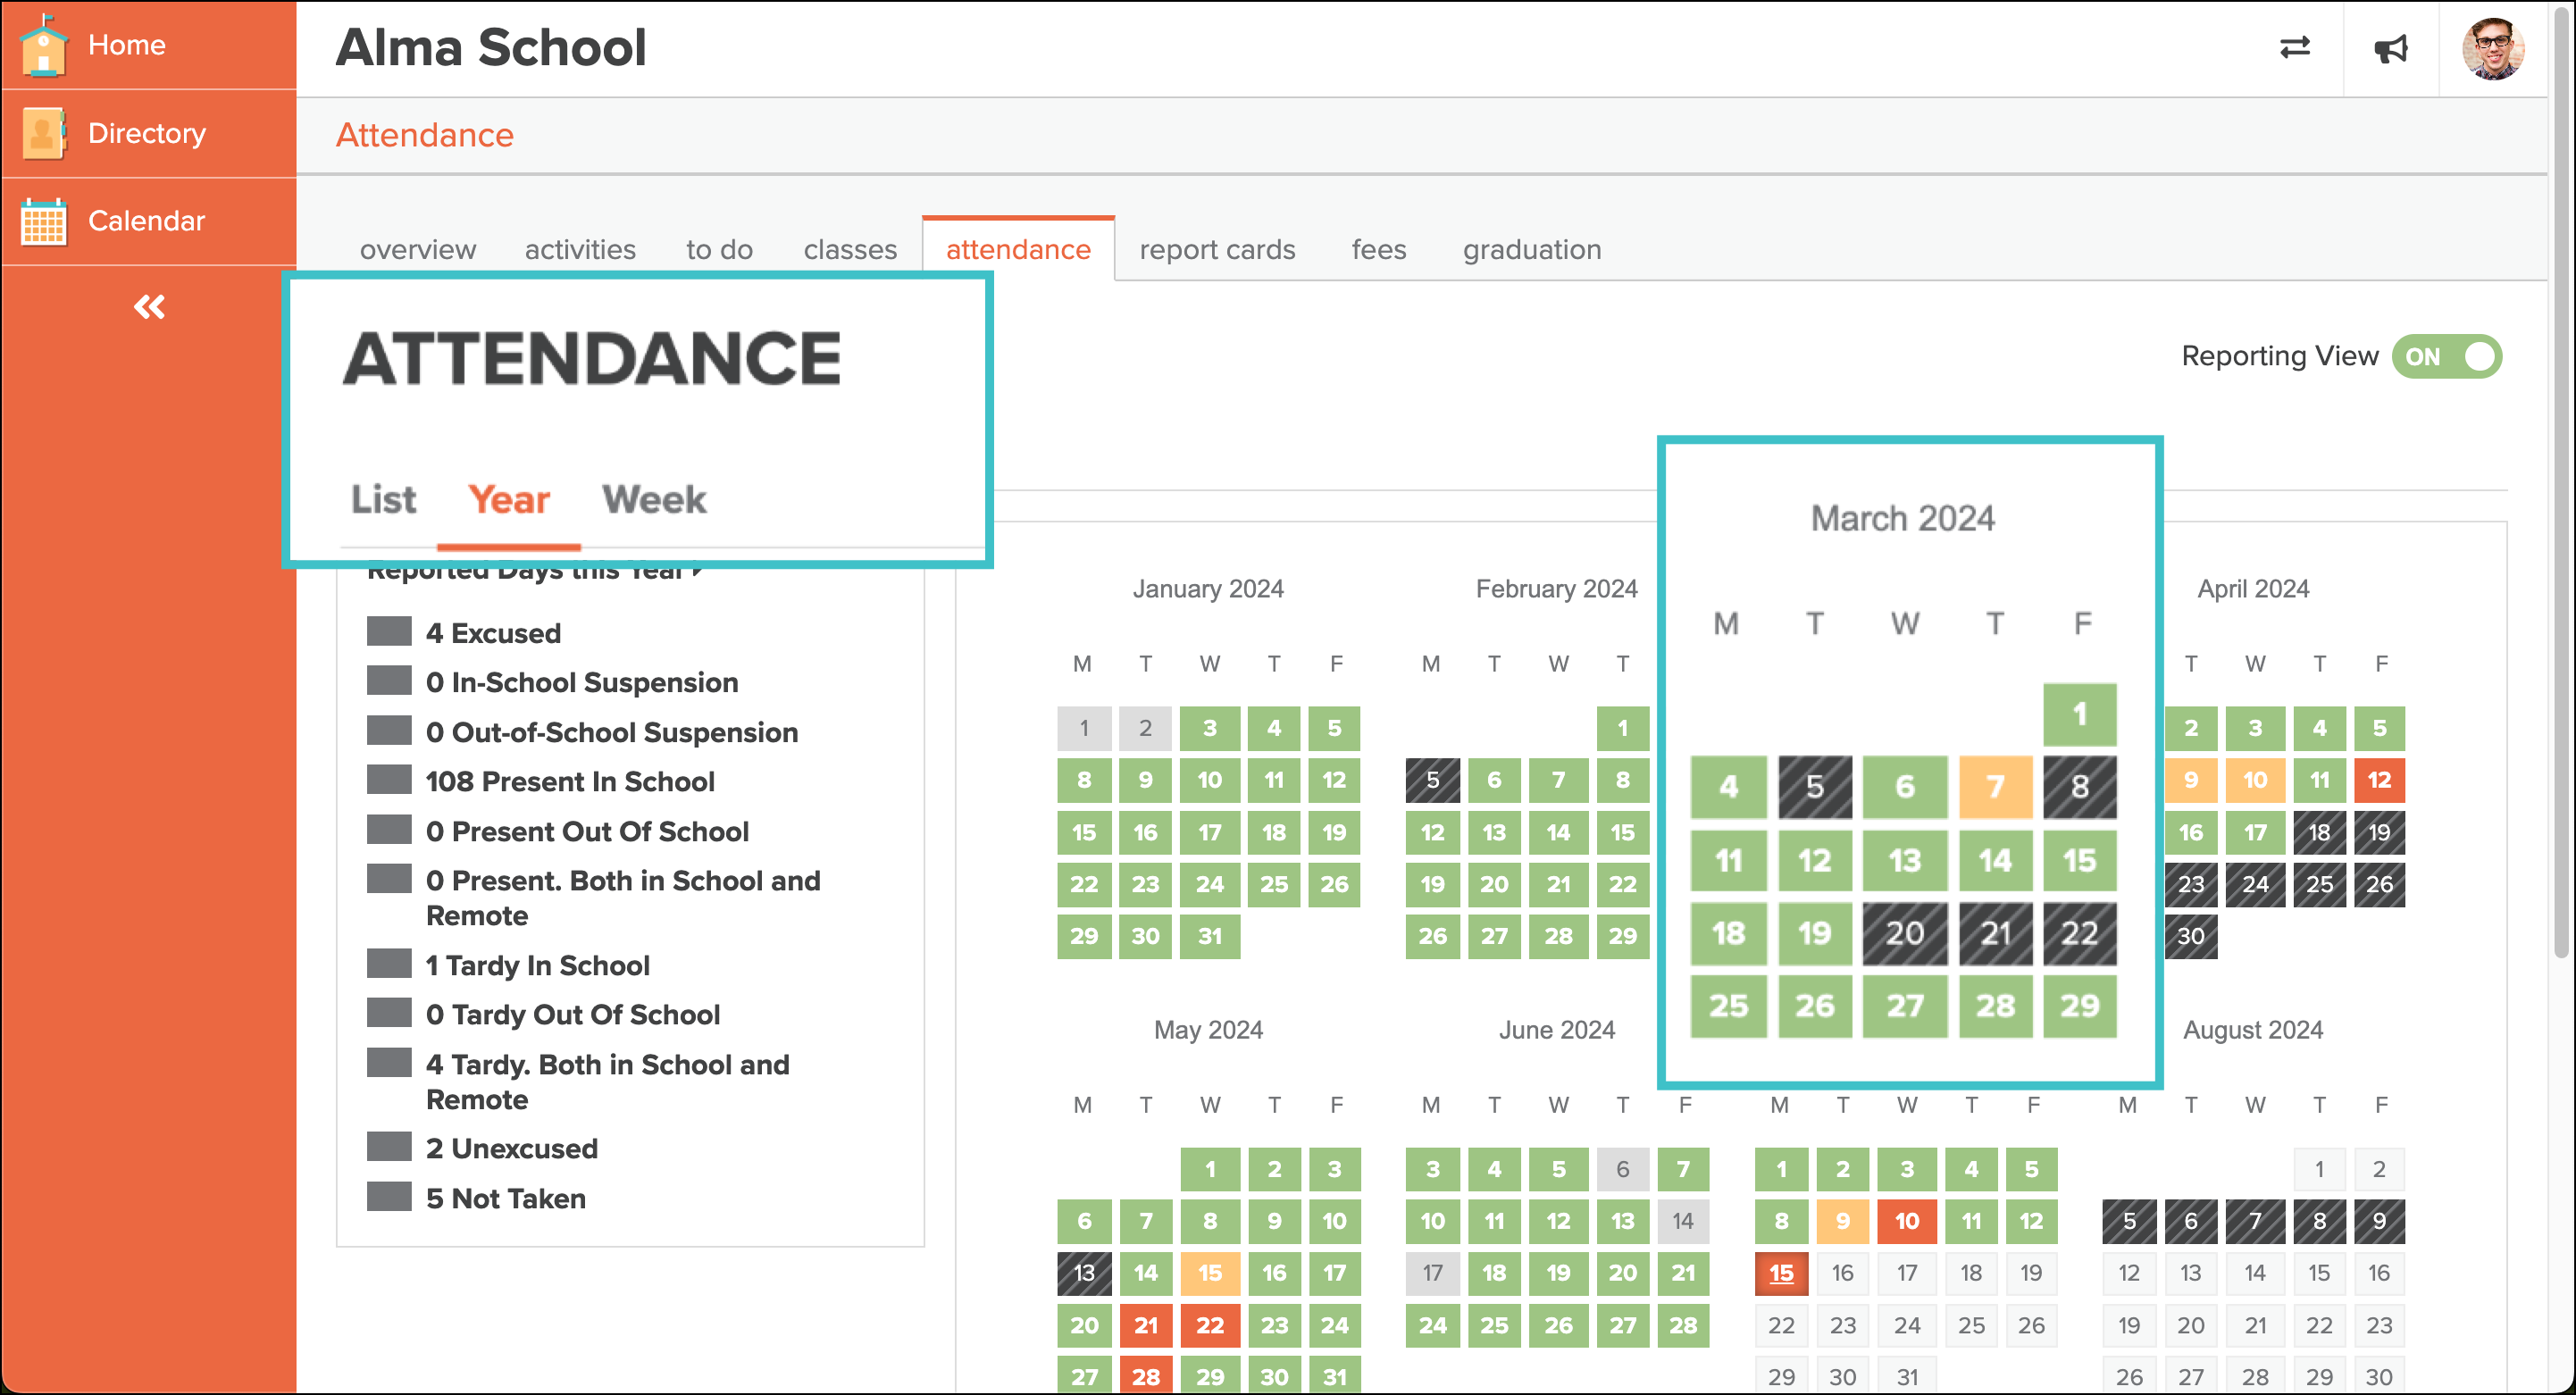The image size is (2576, 1395).
Task: Click the switch arrows icon in header
Action: [x=2294, y=48]
